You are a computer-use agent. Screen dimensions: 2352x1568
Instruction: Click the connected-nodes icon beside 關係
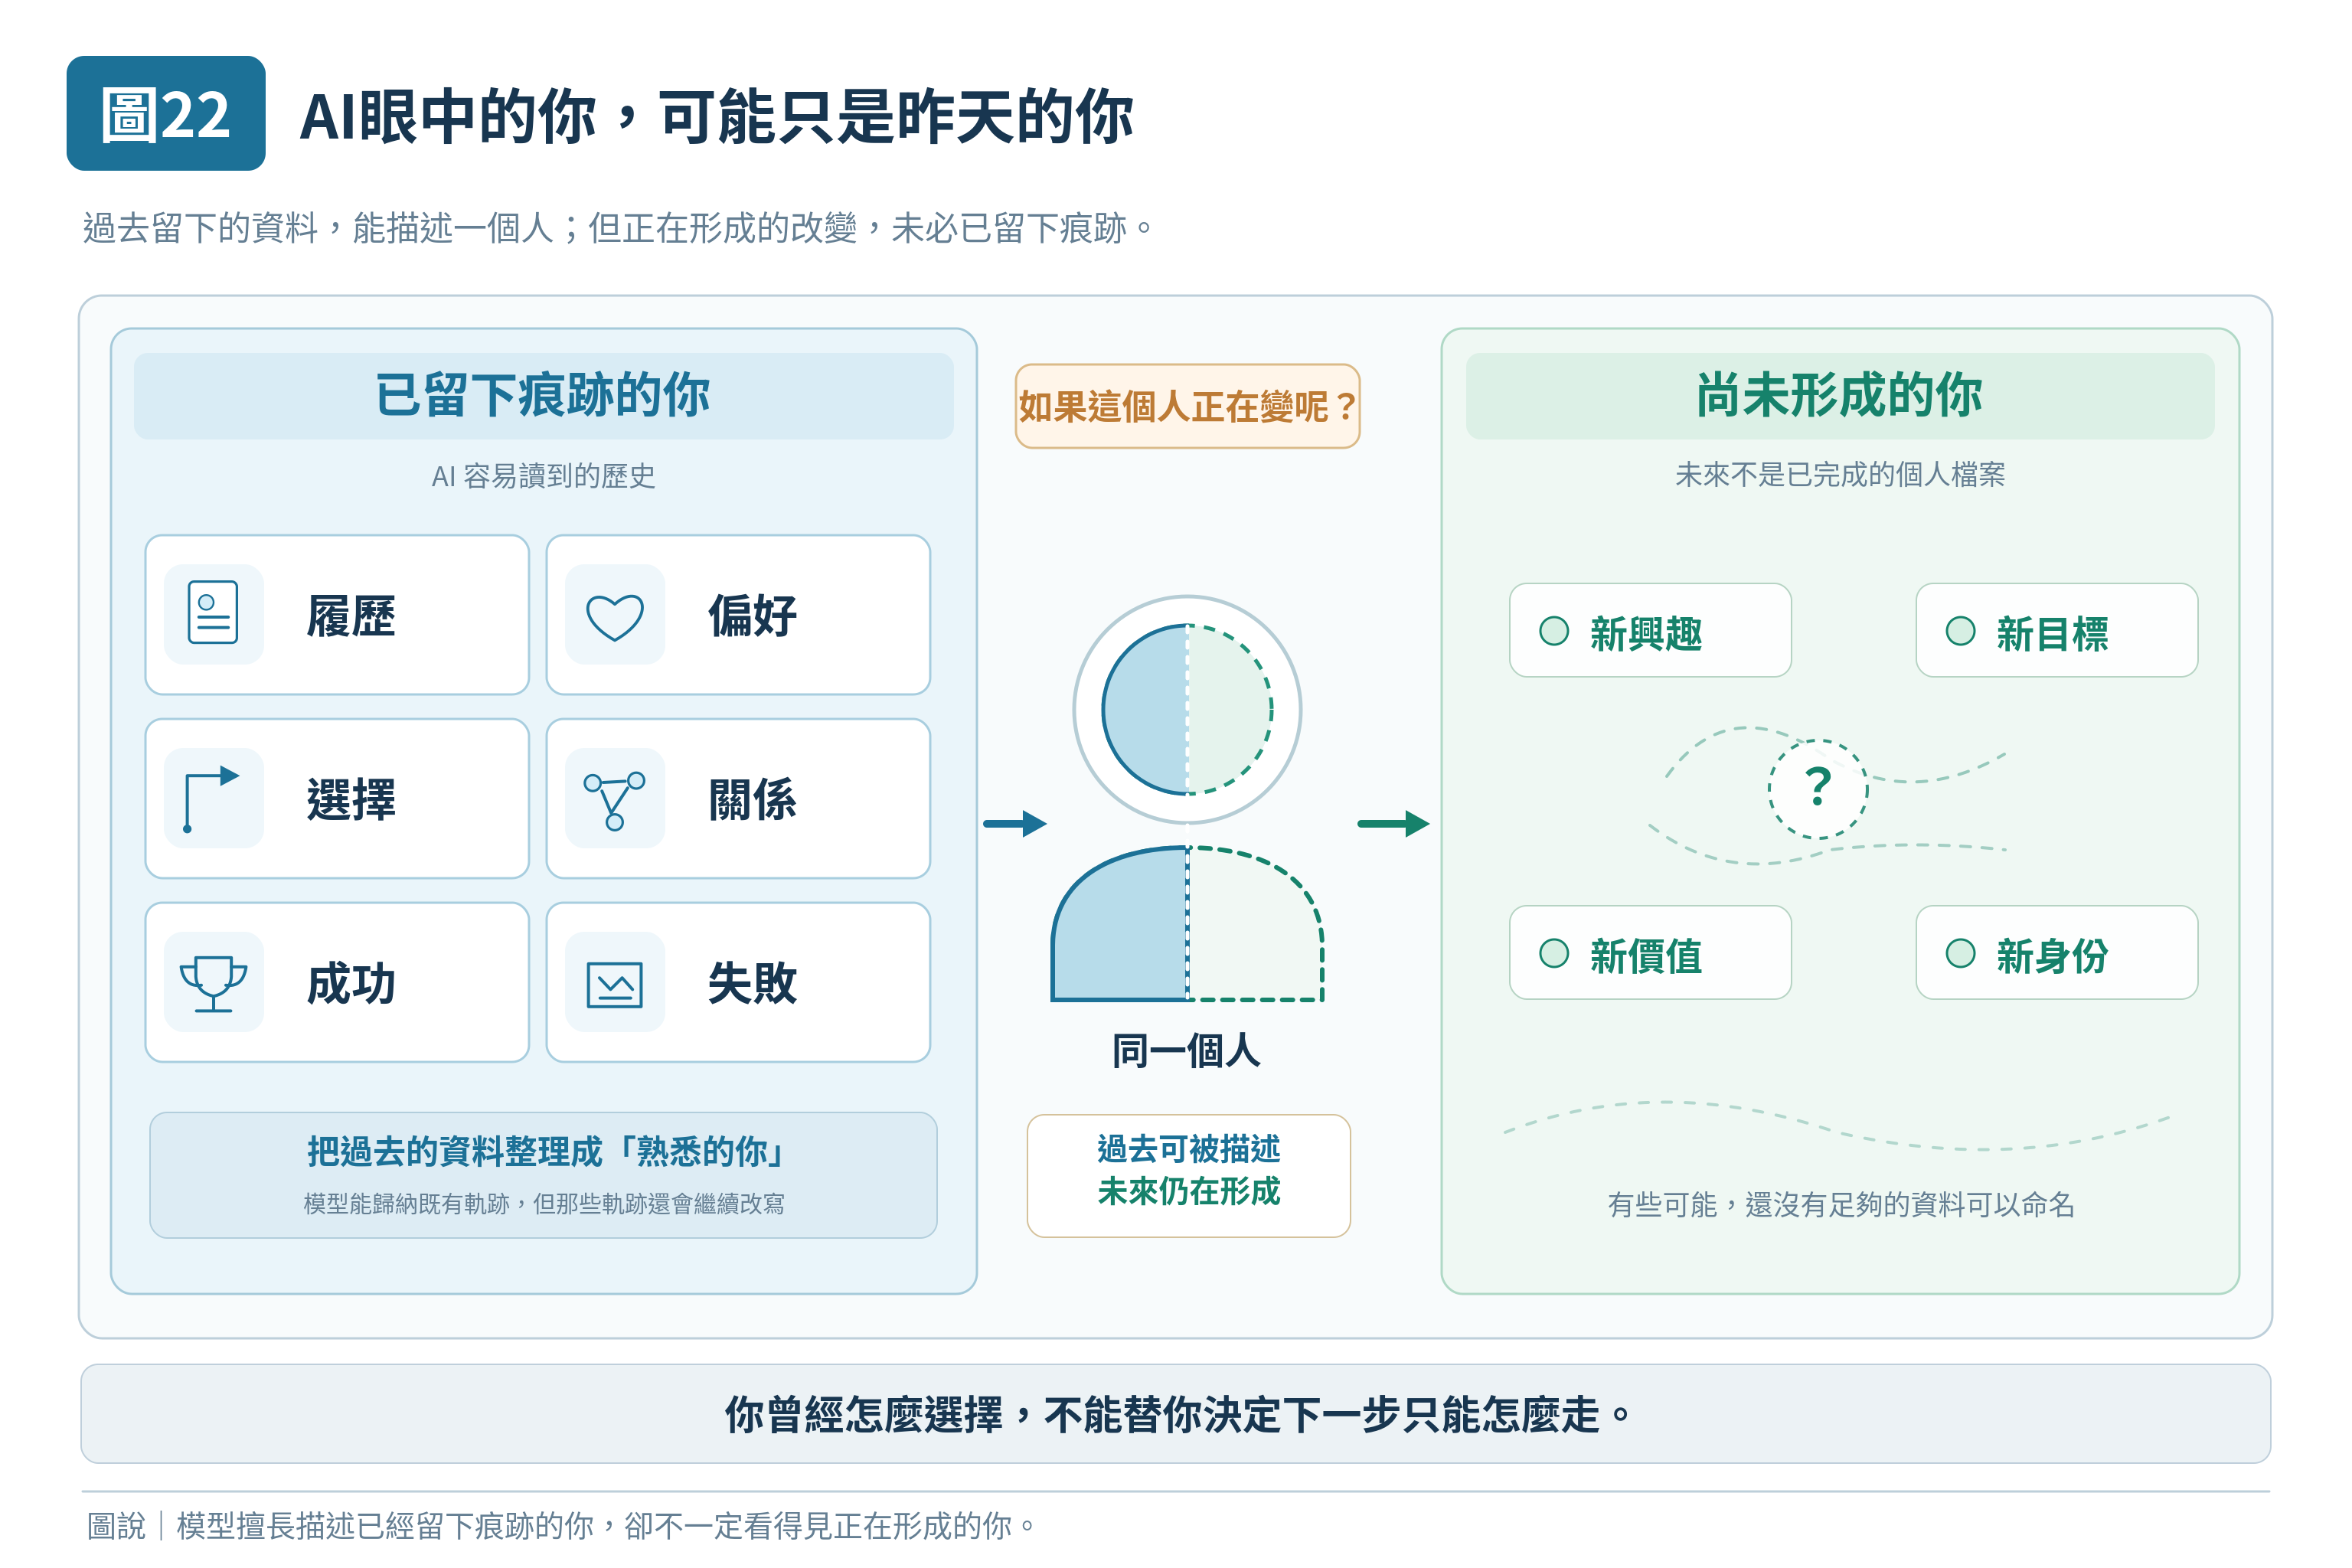pyautogui.click(x=614, y=800)
